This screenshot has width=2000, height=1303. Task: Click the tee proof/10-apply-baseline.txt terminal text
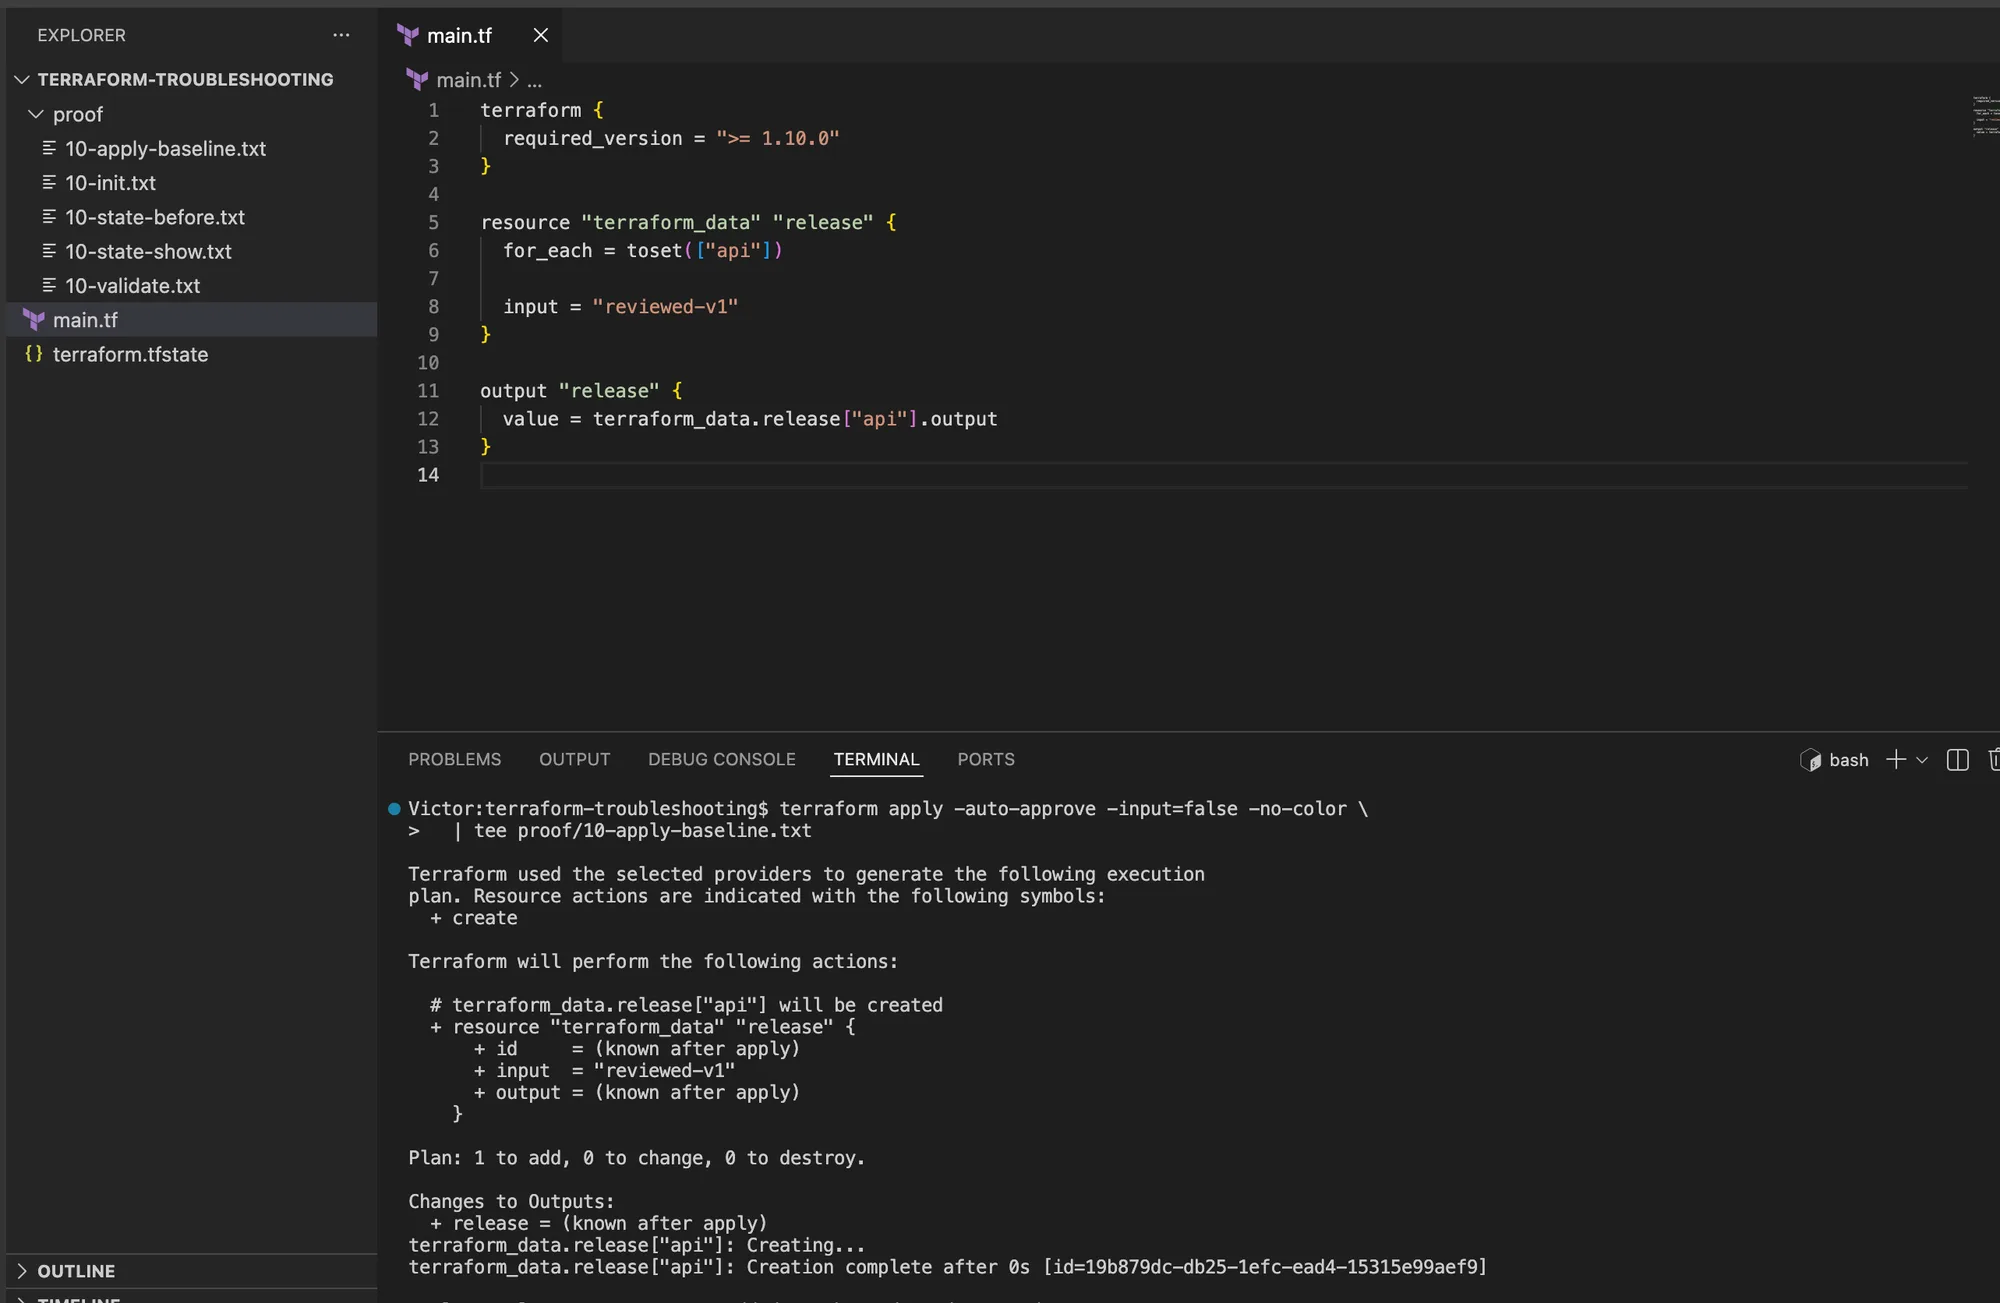coord(643,831)
